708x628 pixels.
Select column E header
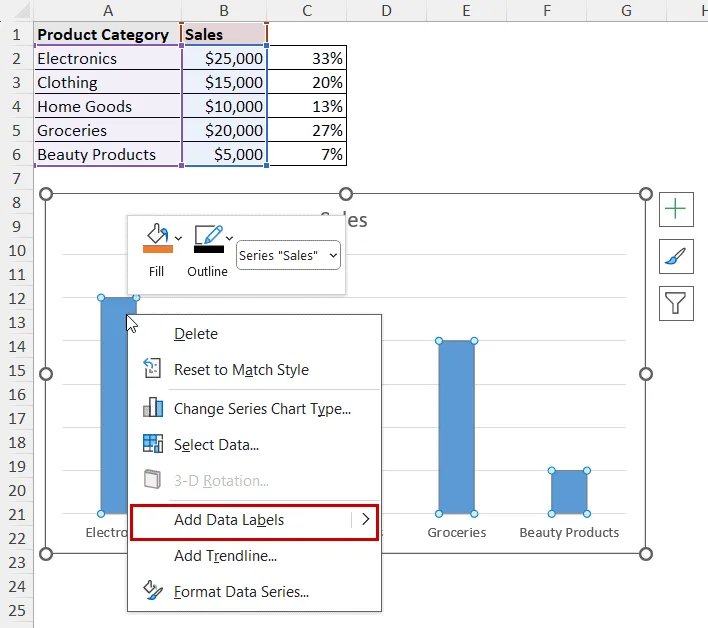[x=466, y=10]
